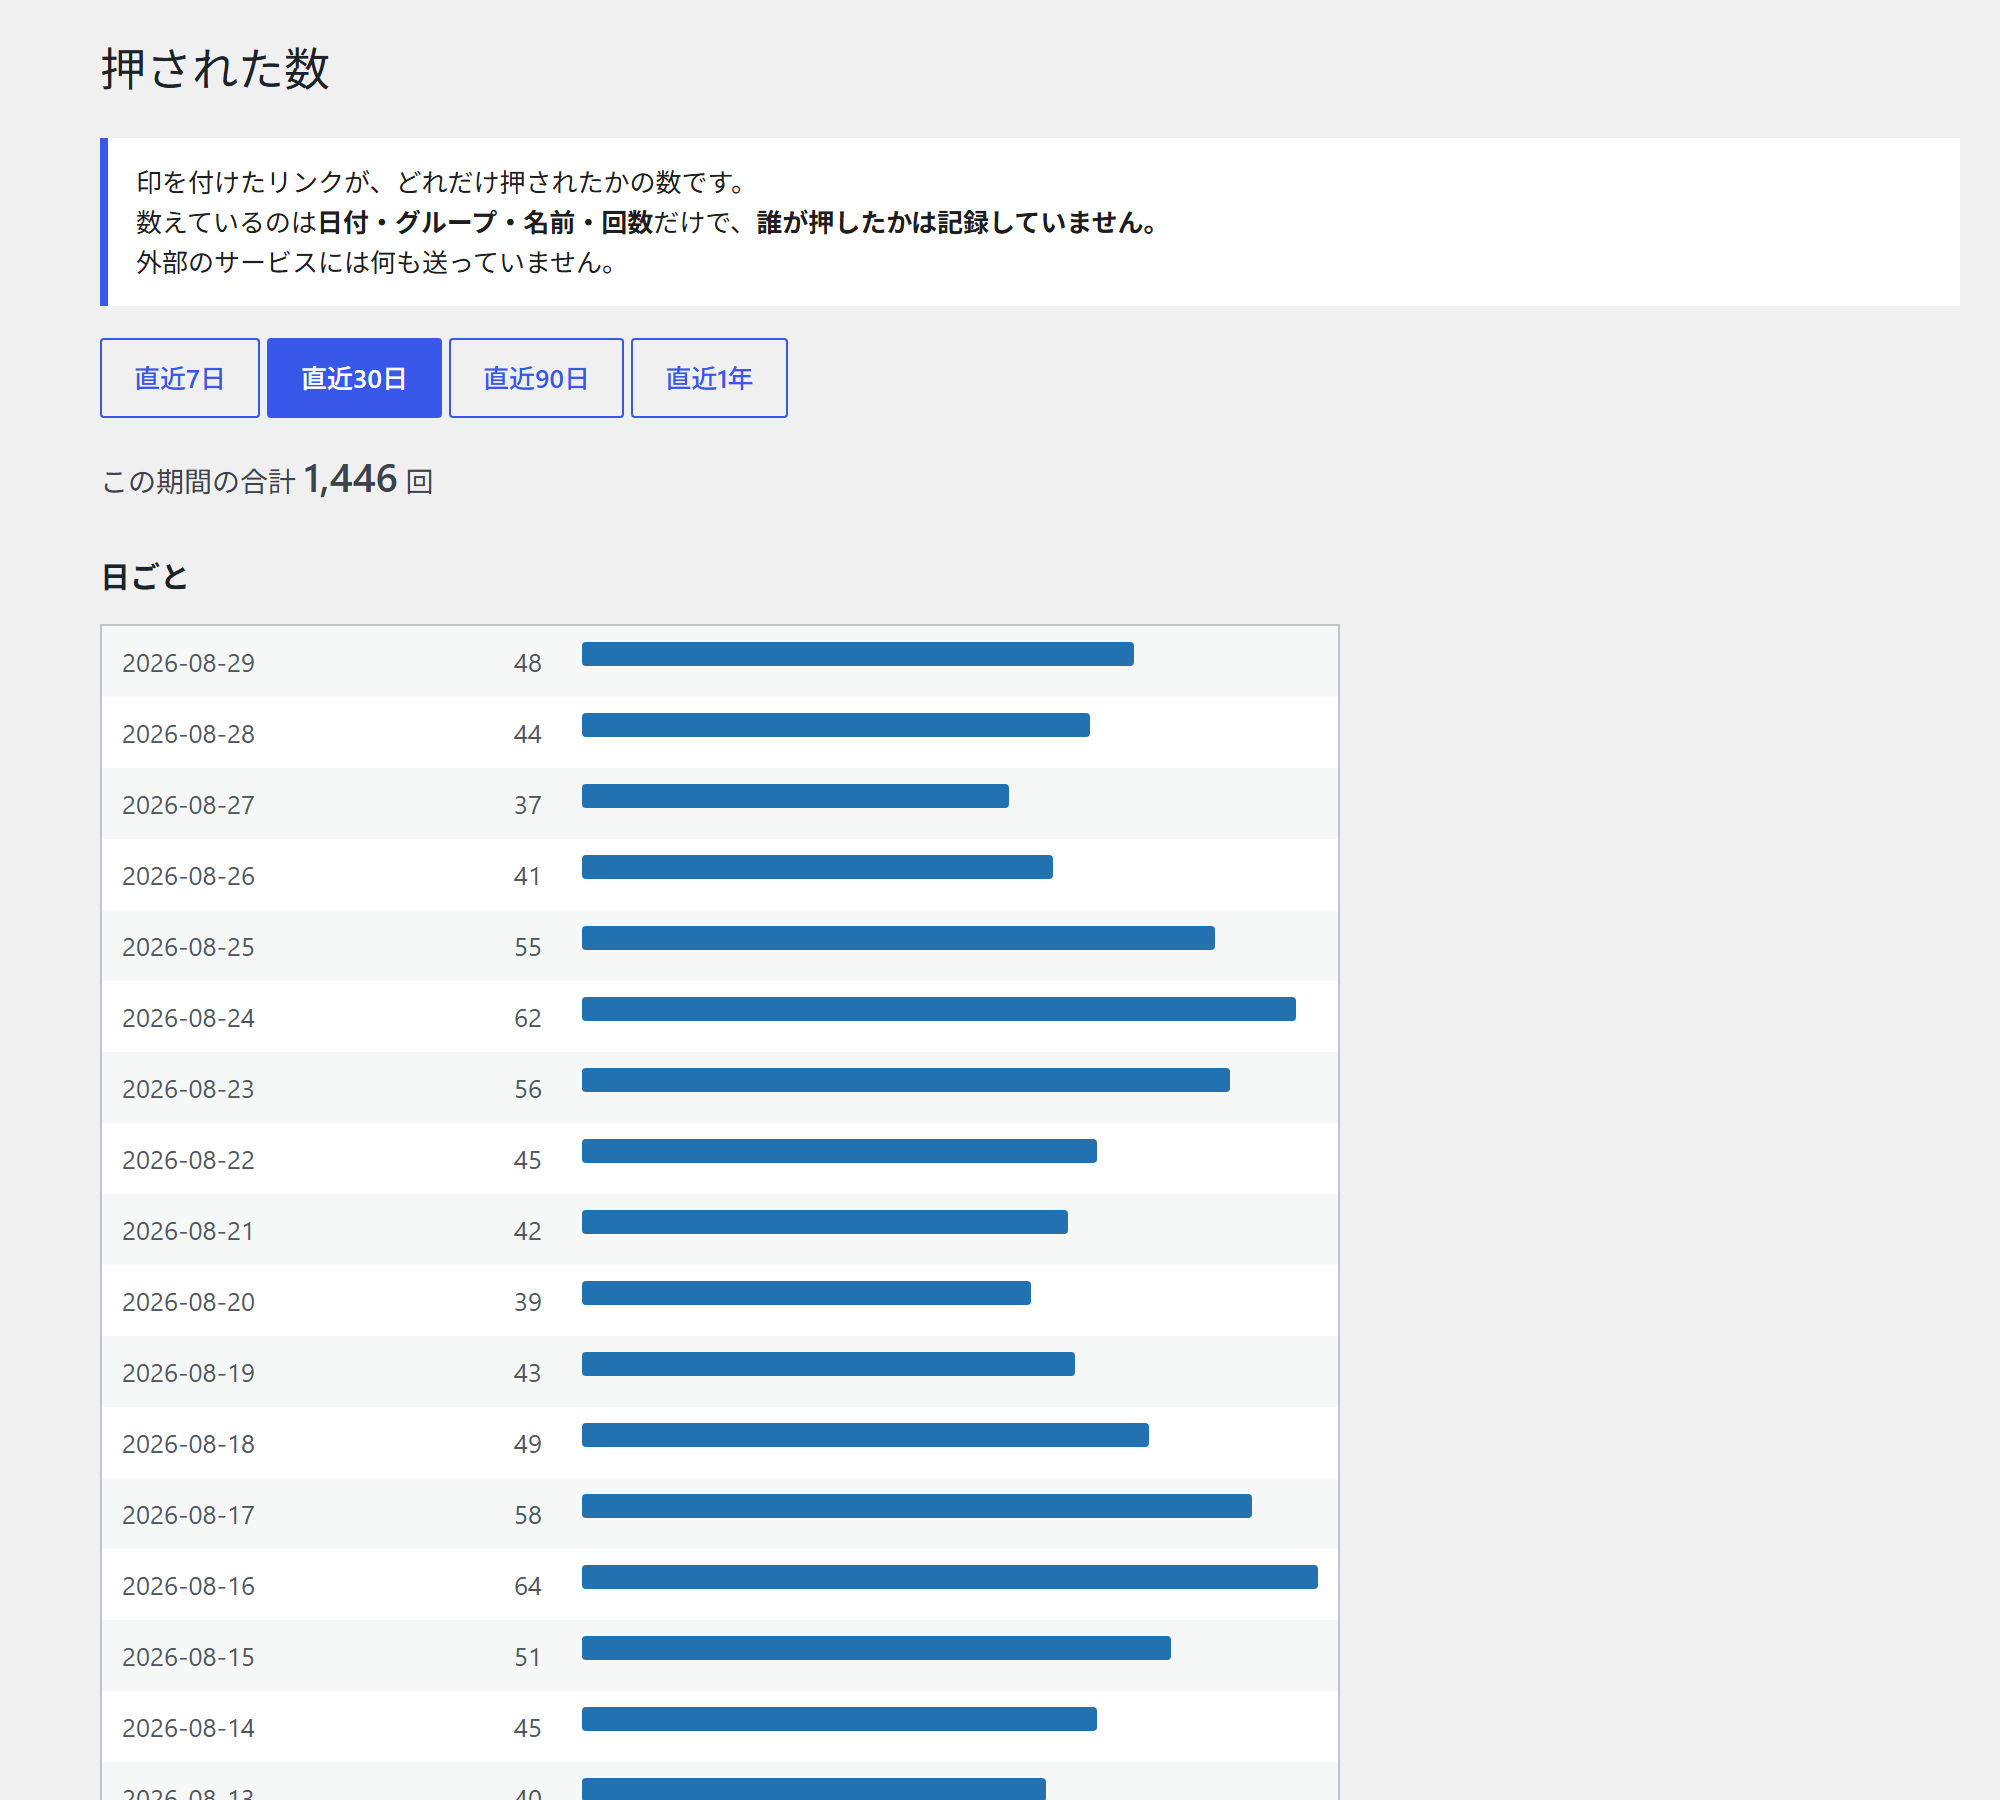The image size is (2000, 1800).
Task: Switch to the 直近90日 range
Action: [536, 378]
